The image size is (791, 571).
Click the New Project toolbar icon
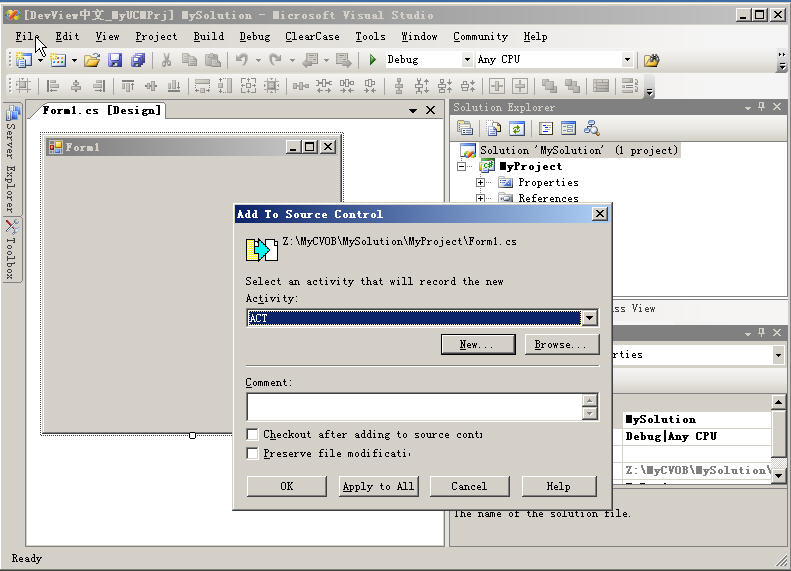pyautogui.click(x=23, y=60)
